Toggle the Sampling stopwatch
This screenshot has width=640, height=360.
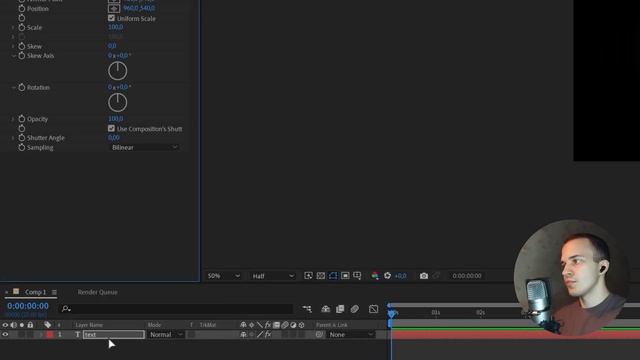tap(22, 147)
